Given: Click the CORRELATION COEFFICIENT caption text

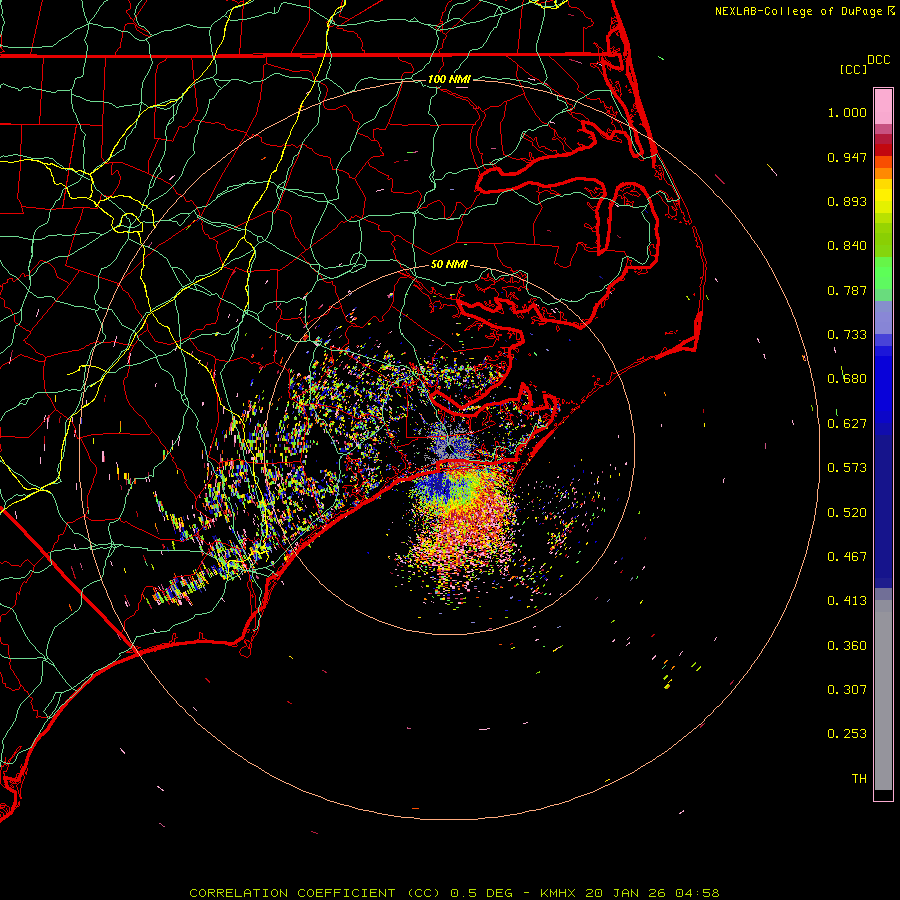Looking at the screenshot, I should (315, 893).
